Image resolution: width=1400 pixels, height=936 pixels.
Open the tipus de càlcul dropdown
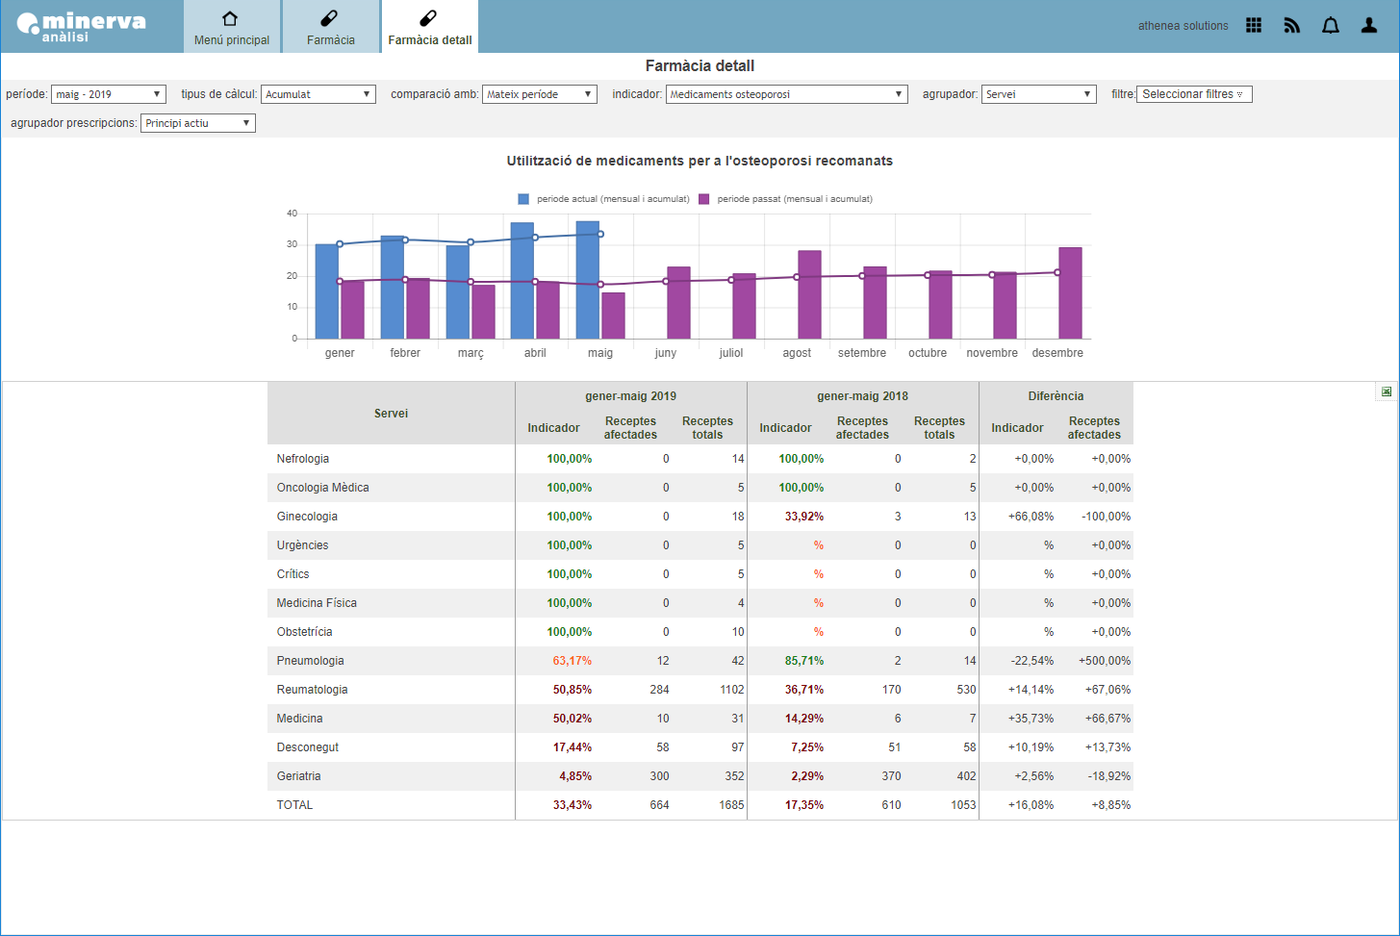[318, 94]
